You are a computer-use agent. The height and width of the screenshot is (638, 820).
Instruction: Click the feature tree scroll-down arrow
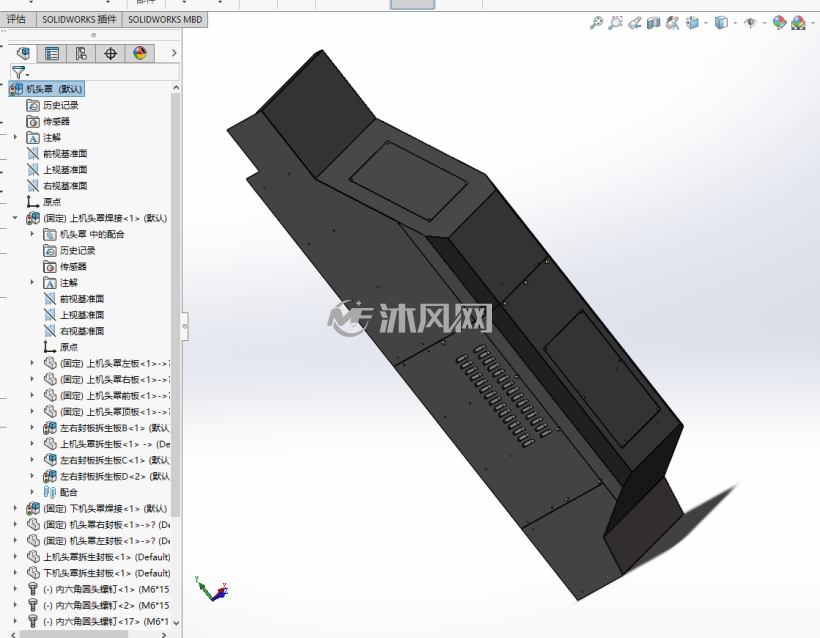click(176, 622)
